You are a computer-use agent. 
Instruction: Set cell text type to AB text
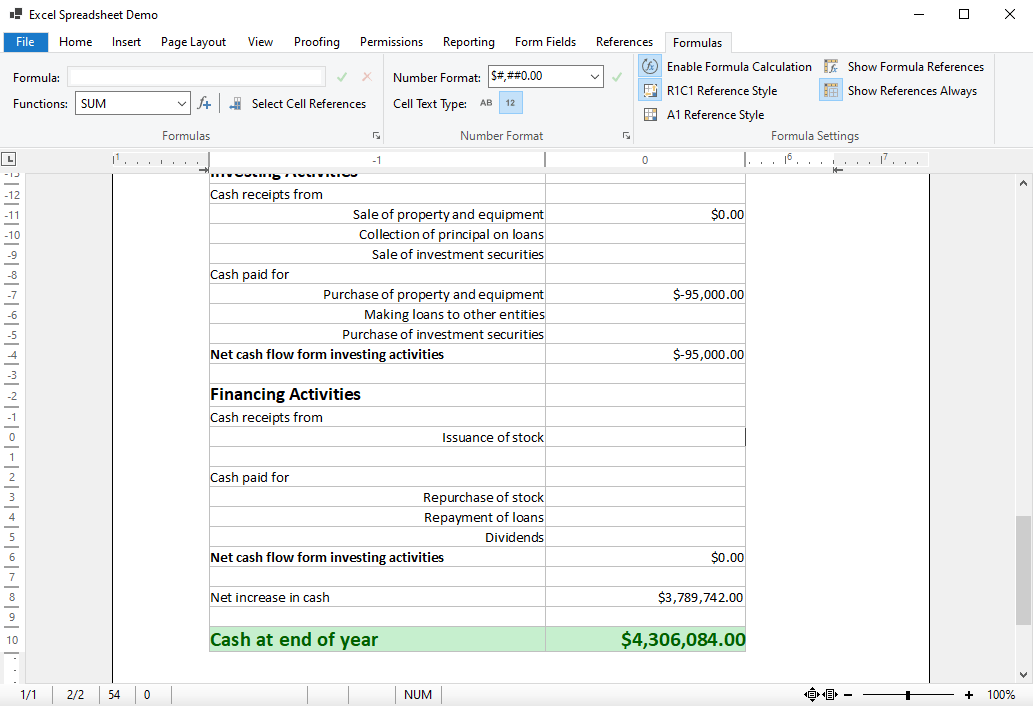coord(486,103)
